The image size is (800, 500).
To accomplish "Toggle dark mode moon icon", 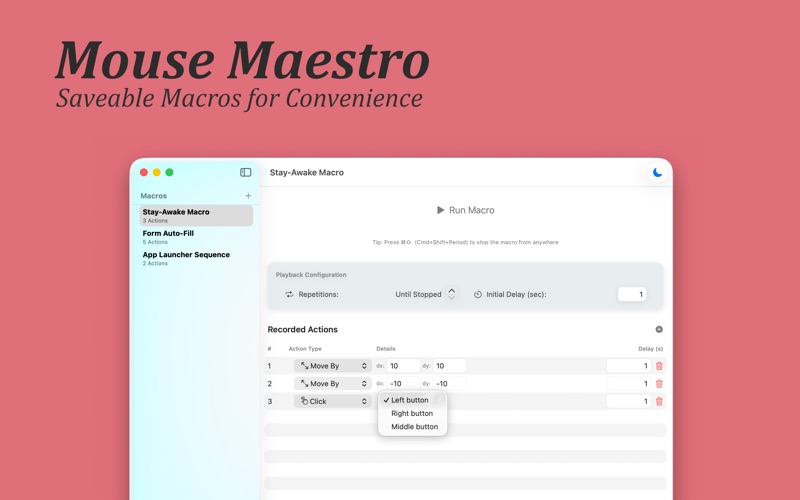I will click(657, 172).
